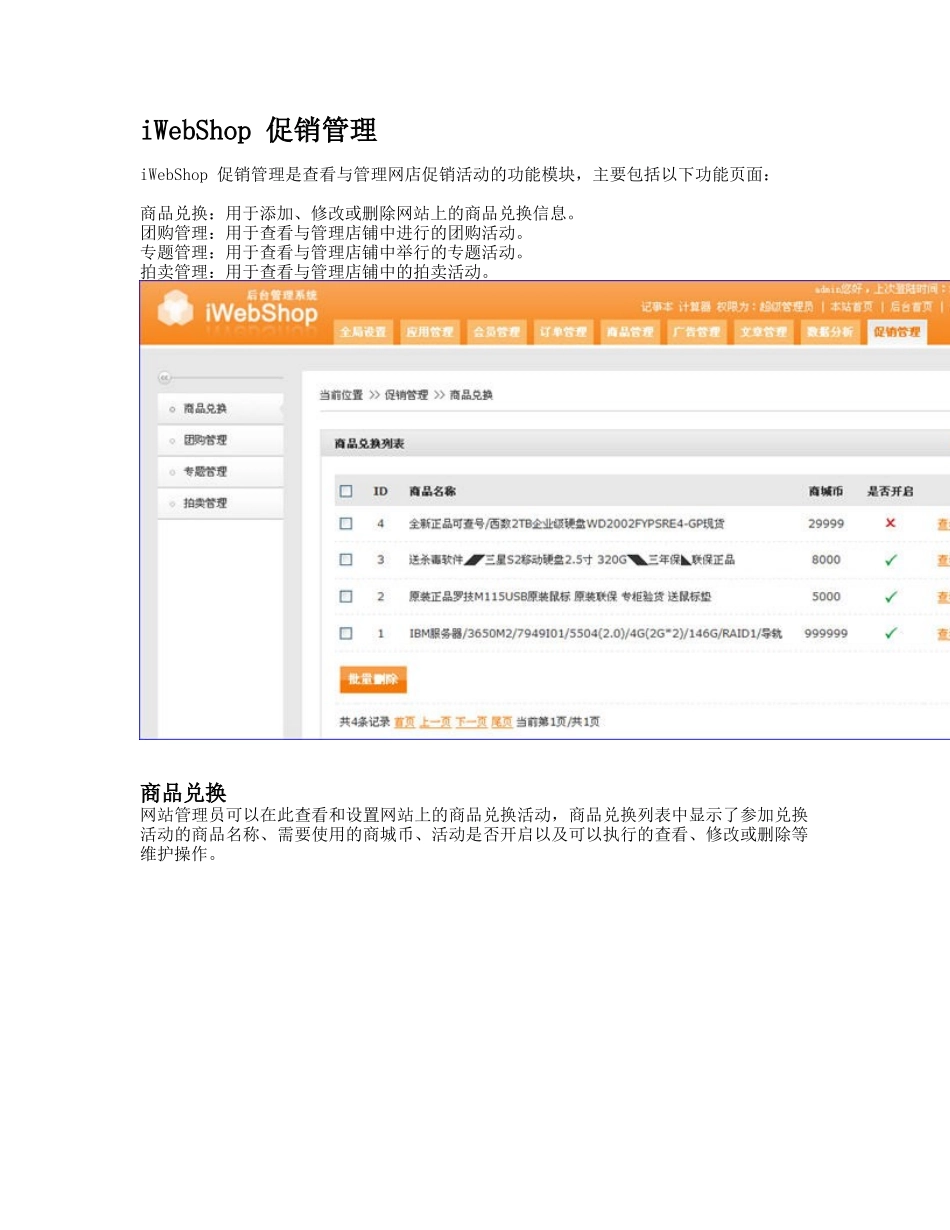Open the 应用管理 tab
Image resolution: width=950 pixels, height=1230 pixels.
pos(429,332)
